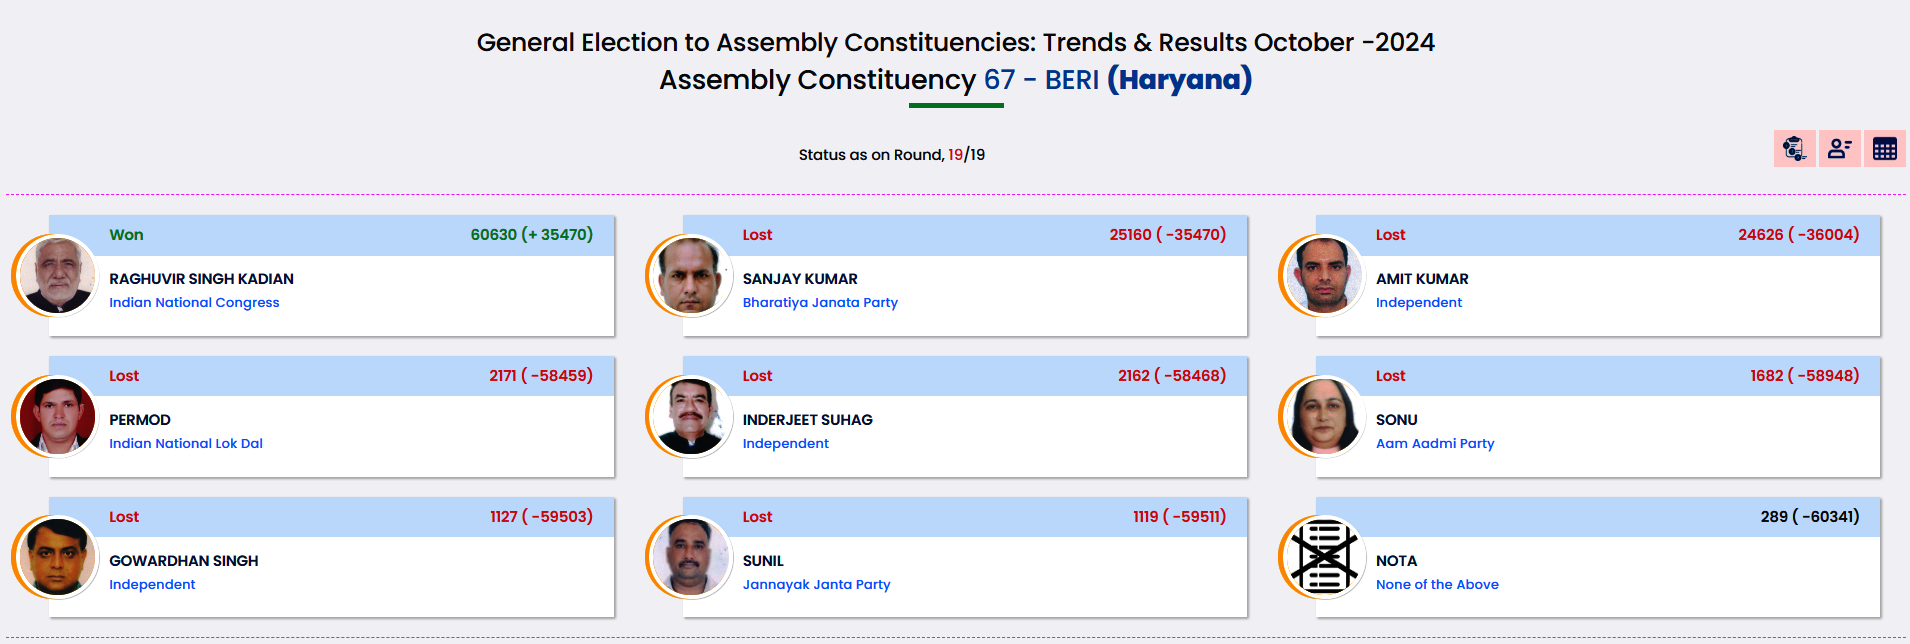Click the BERI constituency name in heading

(1071, 80)
